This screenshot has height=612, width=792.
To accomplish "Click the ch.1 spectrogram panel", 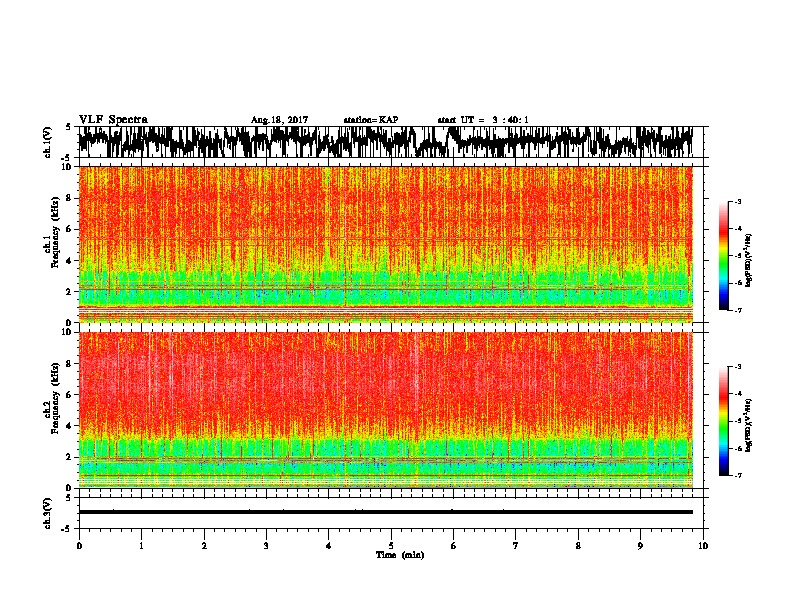I will (385, 244).
